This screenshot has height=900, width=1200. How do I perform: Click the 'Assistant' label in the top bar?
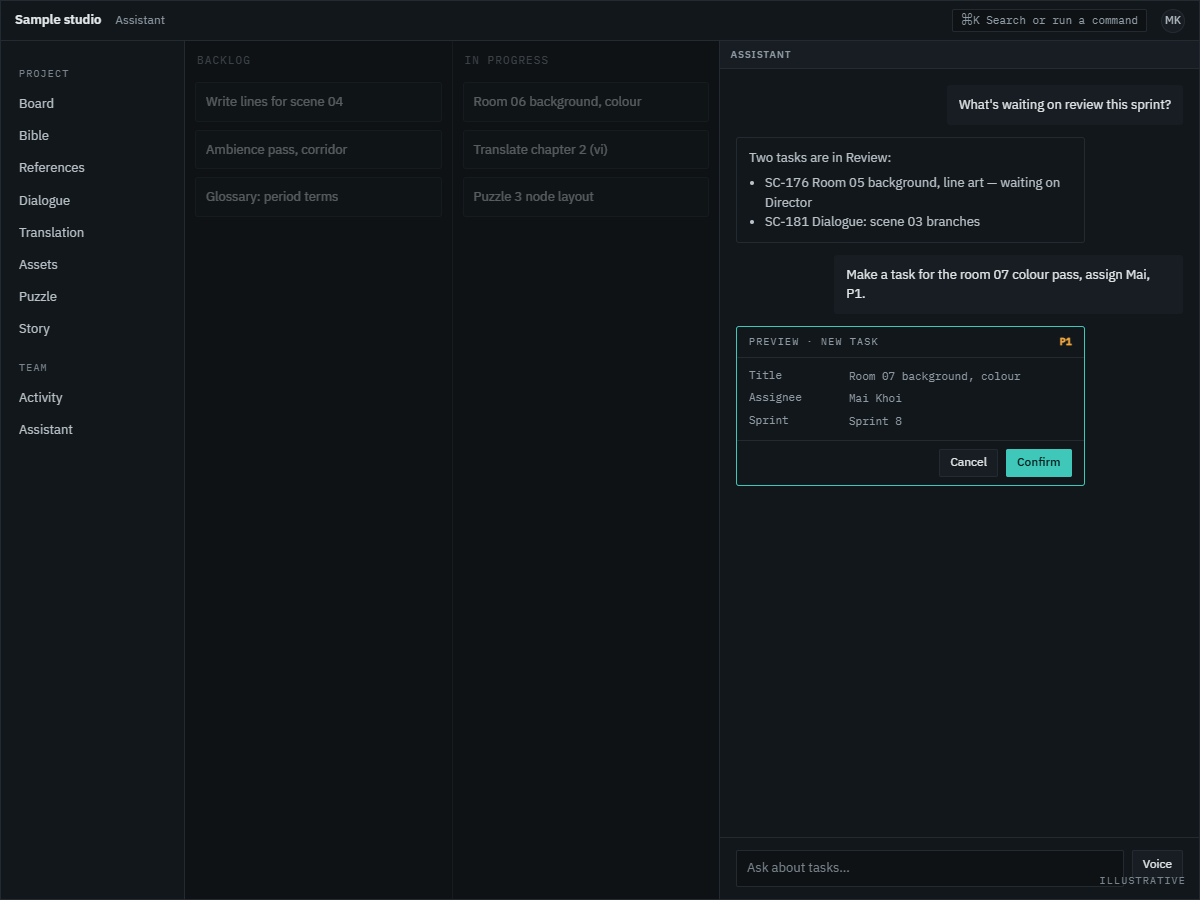(x=140, y=20)
